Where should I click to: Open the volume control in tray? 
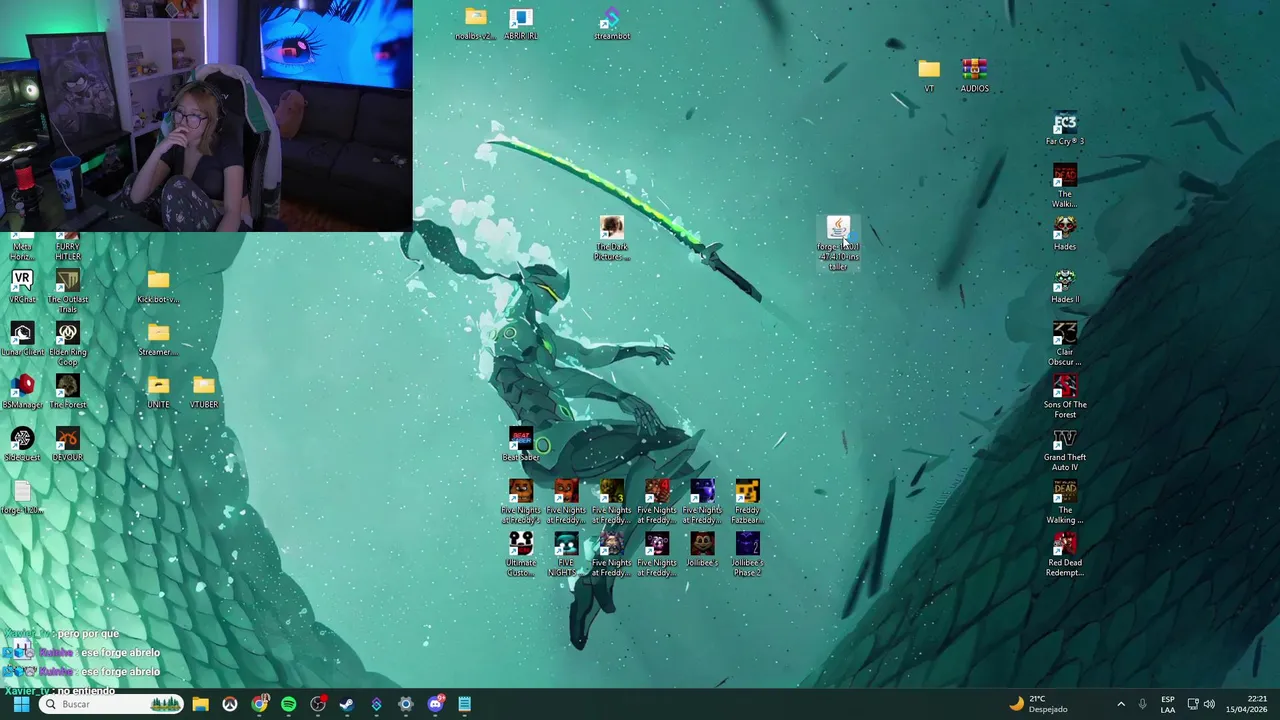(1209, 704)
